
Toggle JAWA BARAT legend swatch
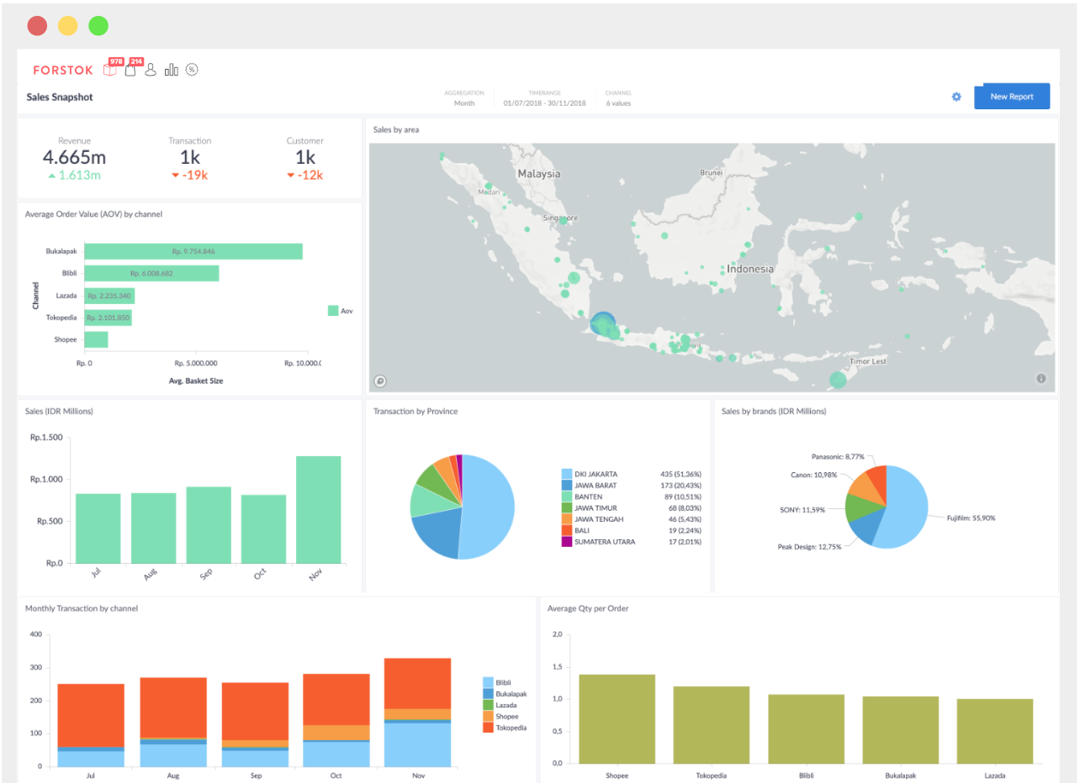pos(566,485)
